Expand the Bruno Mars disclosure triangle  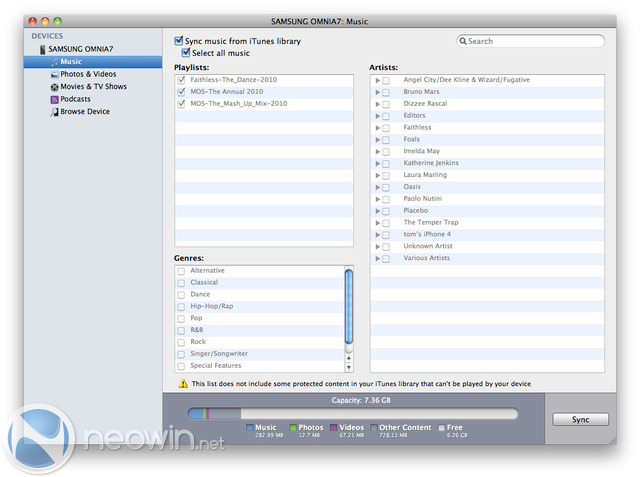378,92
